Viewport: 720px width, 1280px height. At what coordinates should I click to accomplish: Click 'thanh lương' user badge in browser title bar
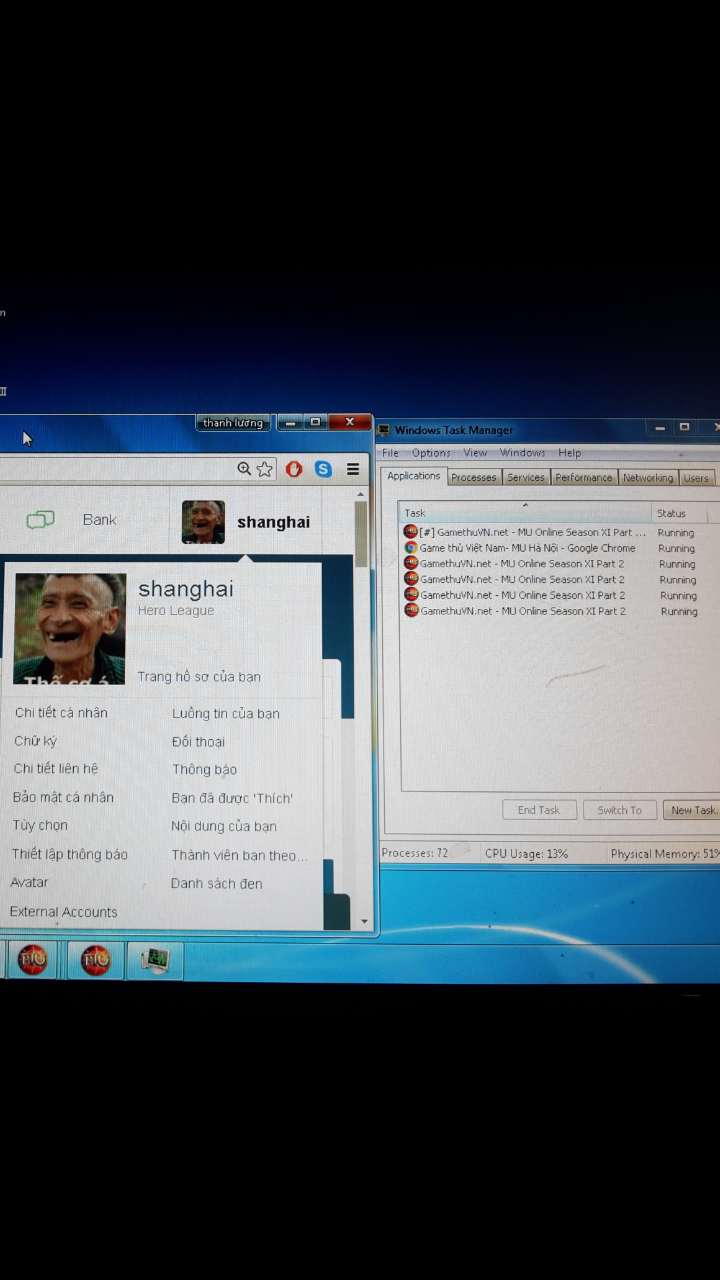point(233,423)
